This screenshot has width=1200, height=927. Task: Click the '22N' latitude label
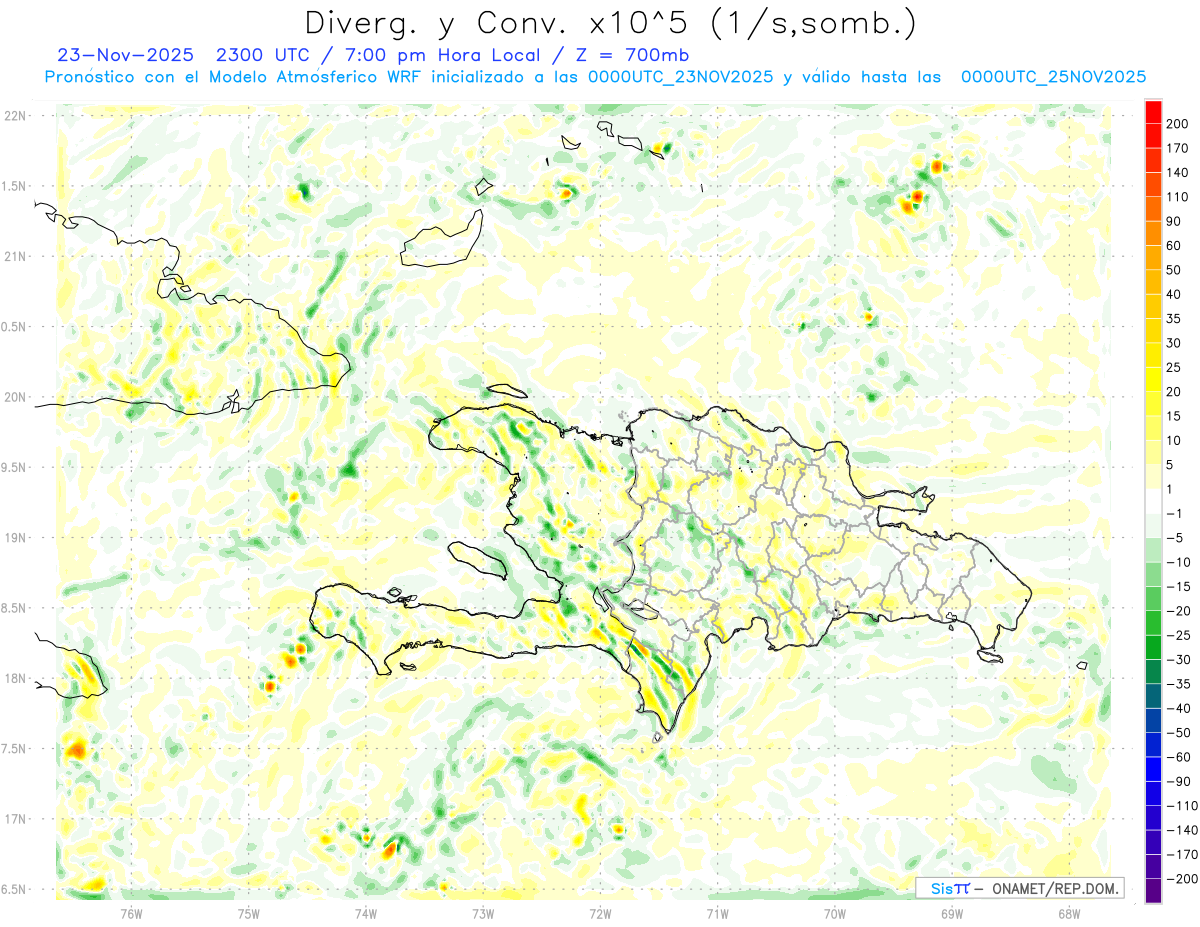(x=15, y=115)
